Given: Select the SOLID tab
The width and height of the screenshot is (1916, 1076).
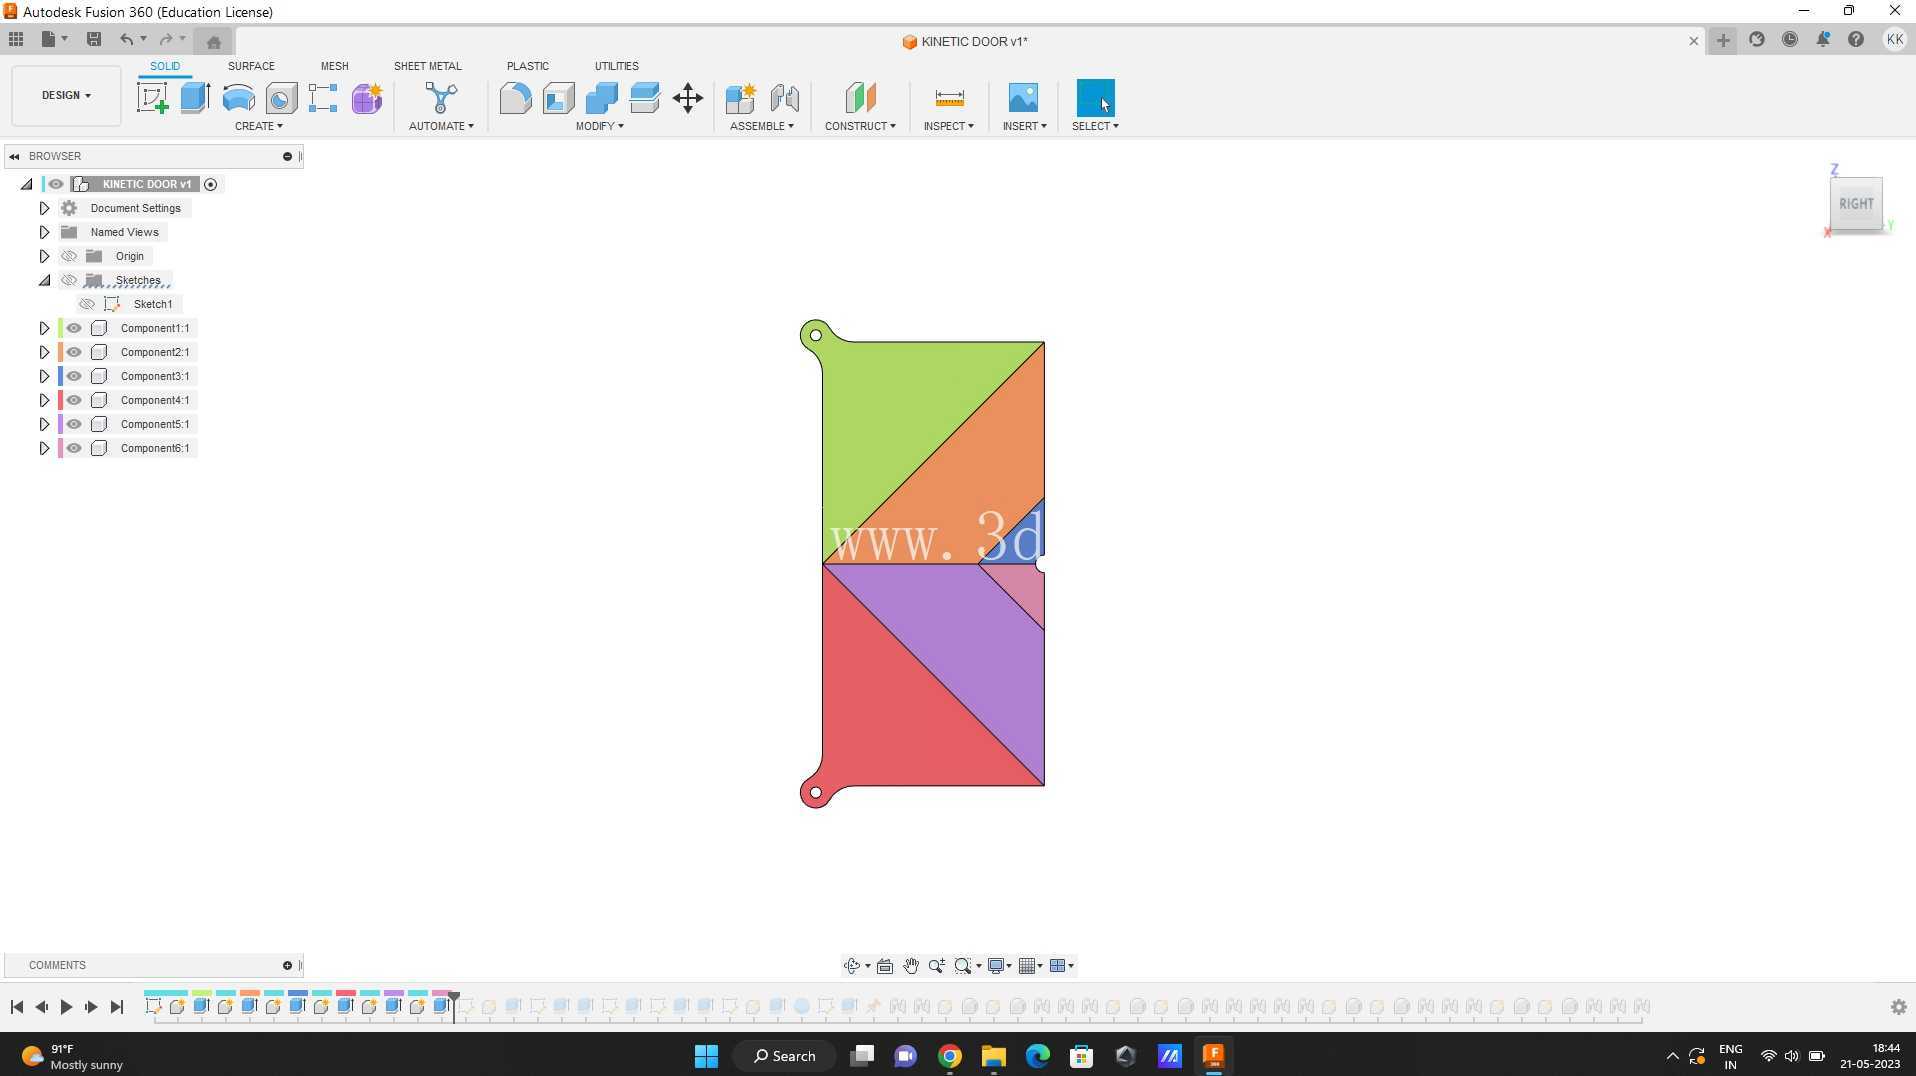Looking at the screenshot, I should point(165,66).
